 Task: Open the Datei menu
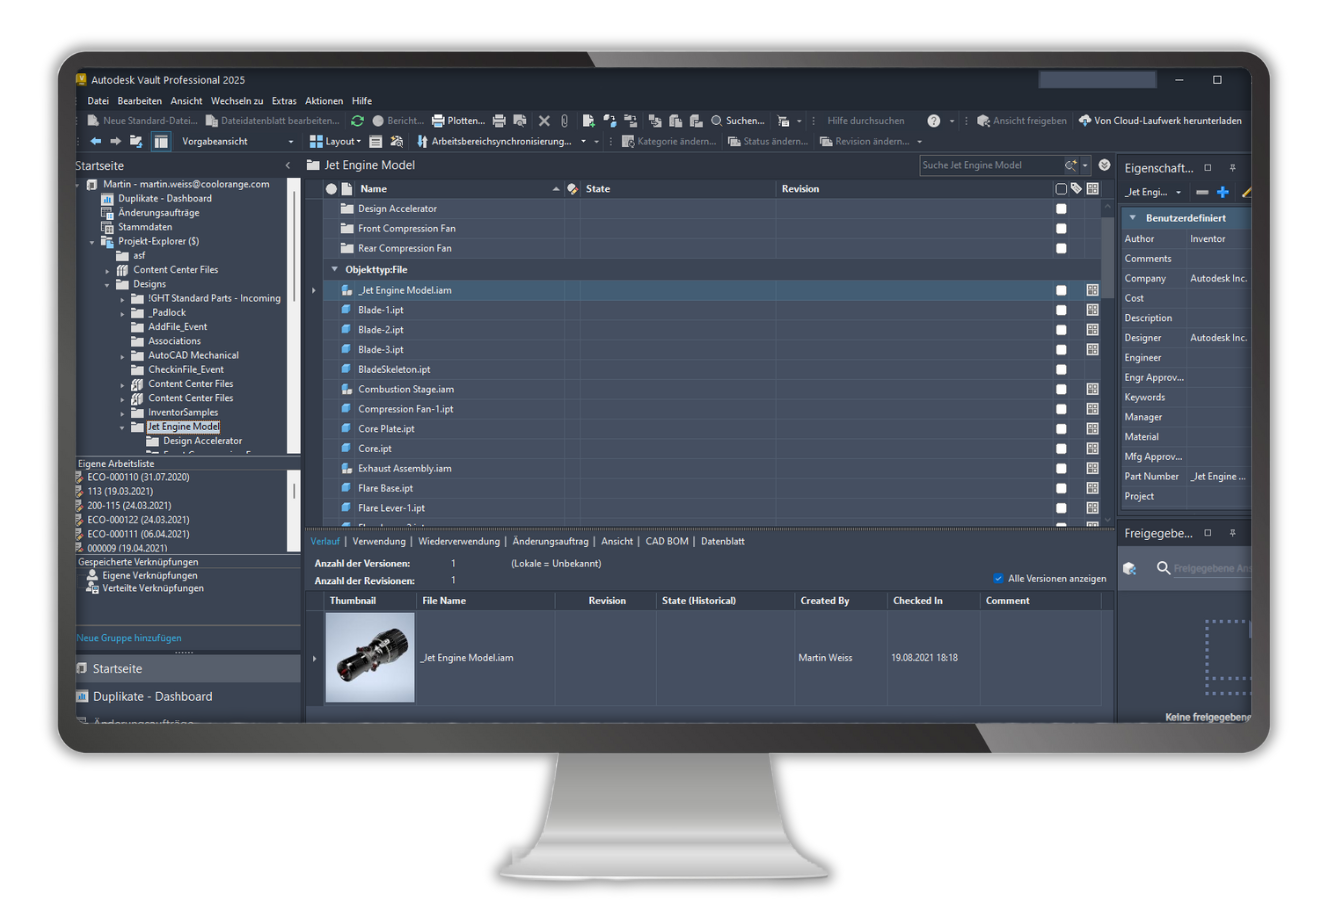pyautogui.click(x=98, y=101)
